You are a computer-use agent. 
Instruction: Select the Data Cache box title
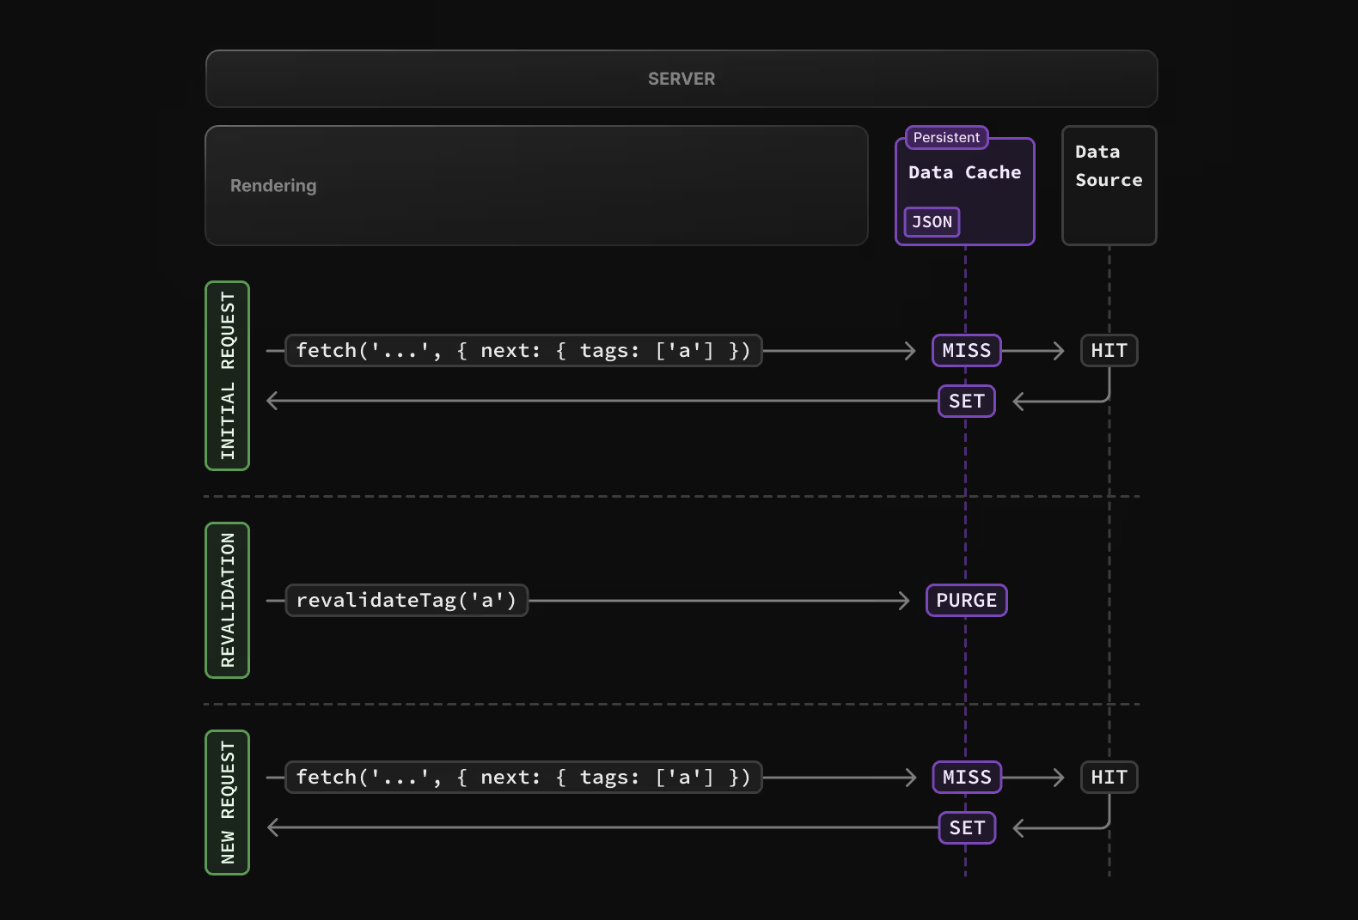964,173
